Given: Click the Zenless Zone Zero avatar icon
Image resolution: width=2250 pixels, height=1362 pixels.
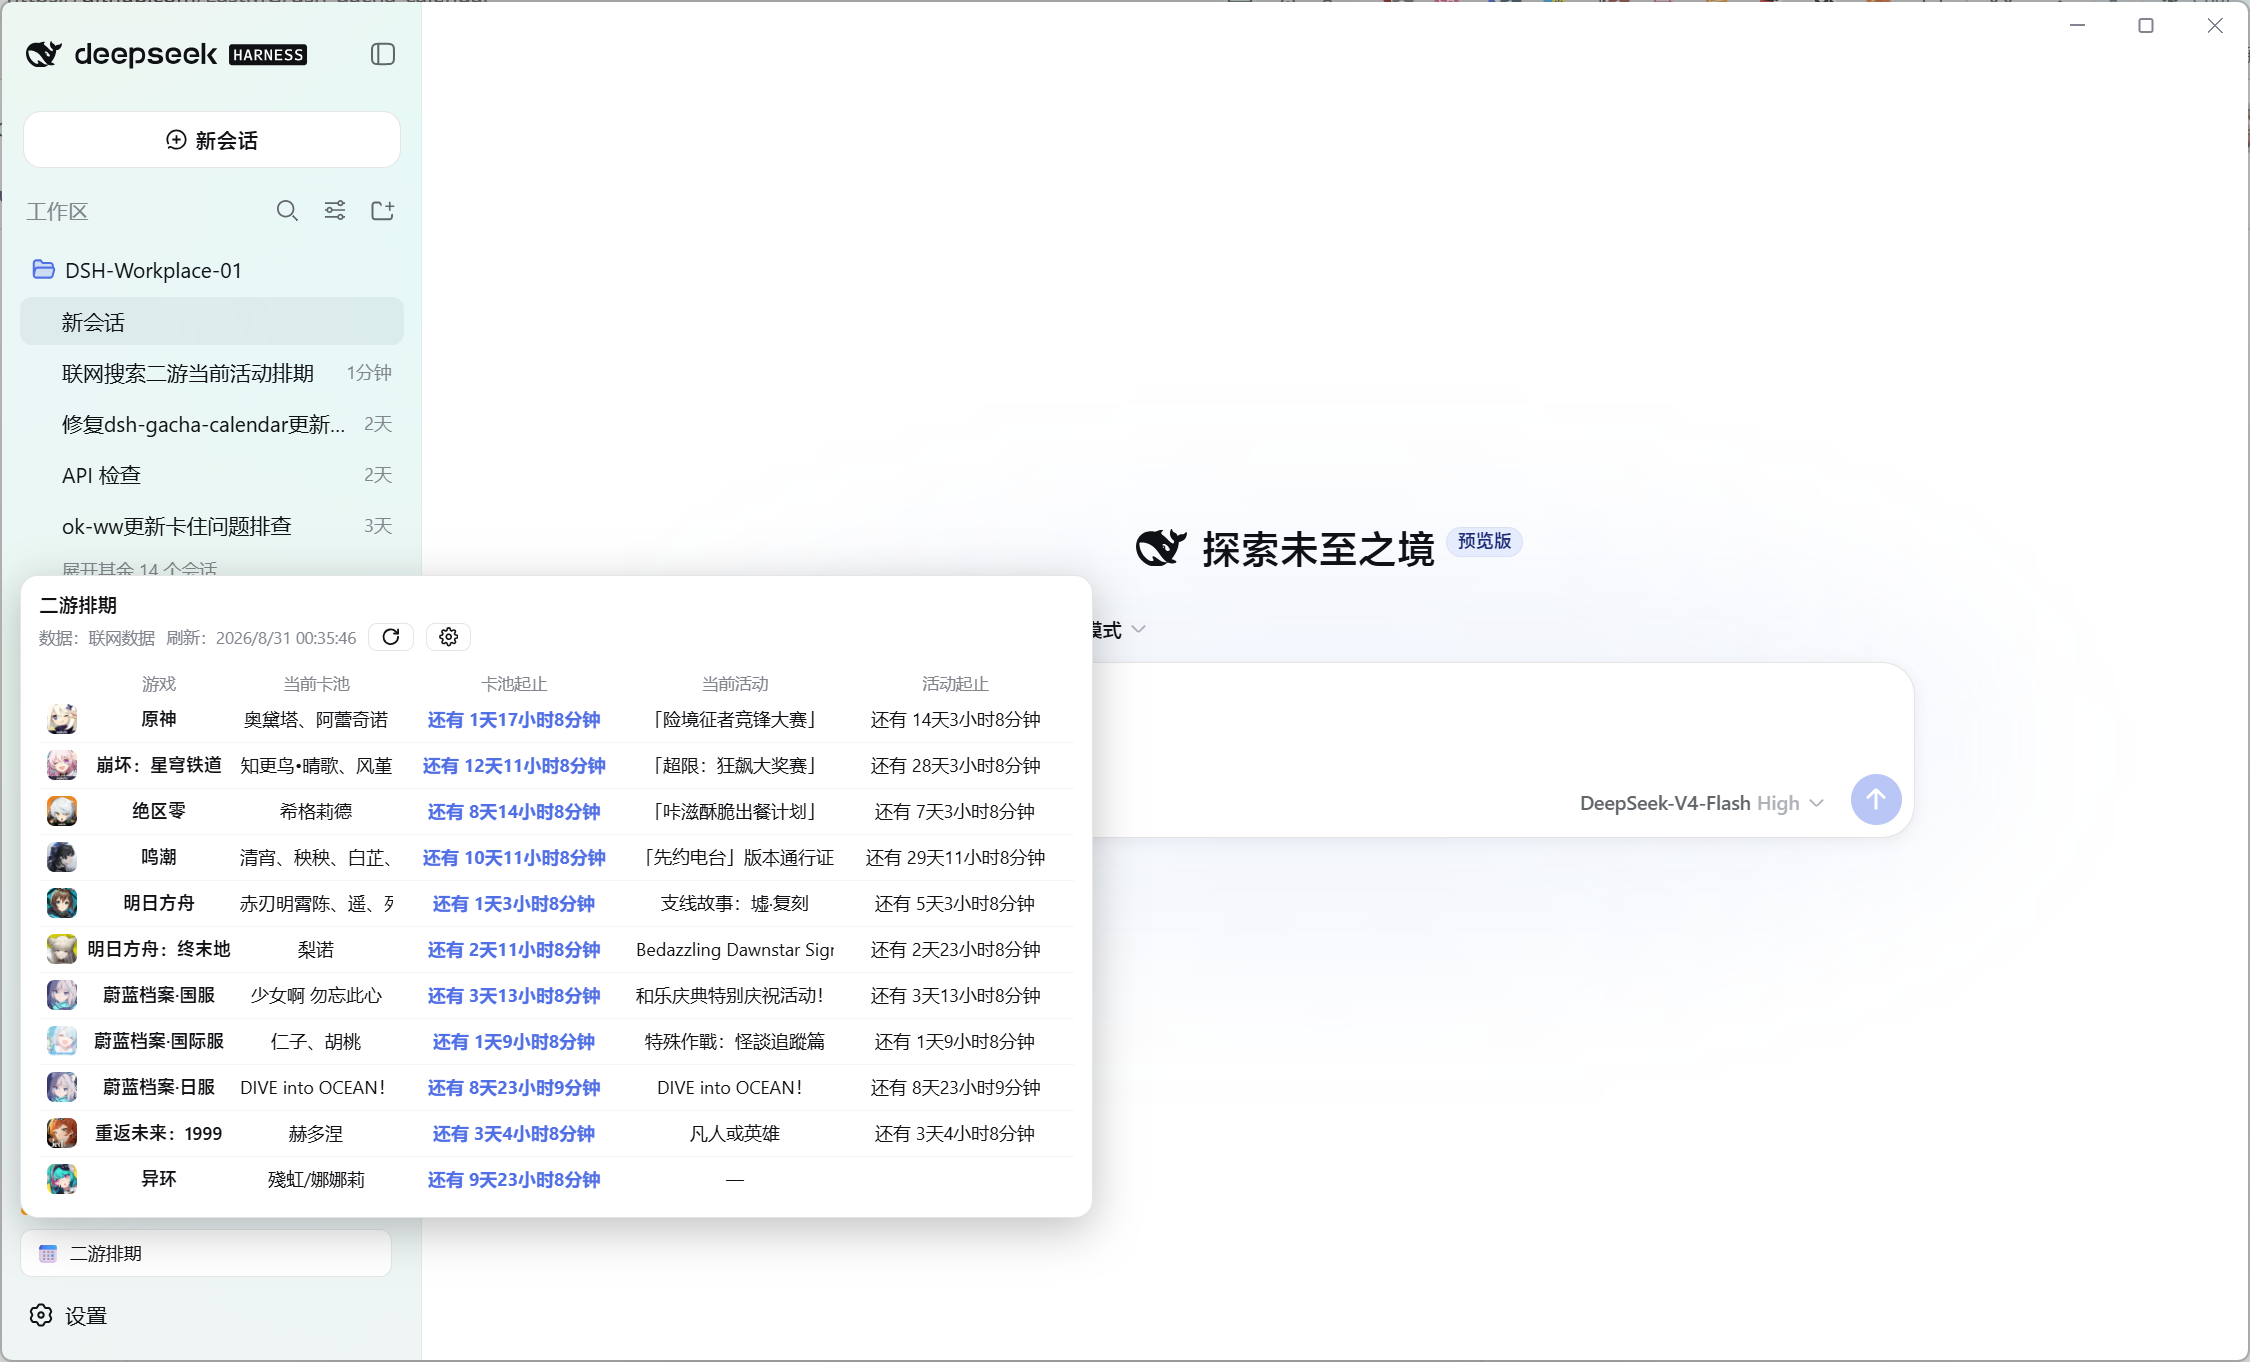Looking at the screenshot, I should (x=62, y=811).
